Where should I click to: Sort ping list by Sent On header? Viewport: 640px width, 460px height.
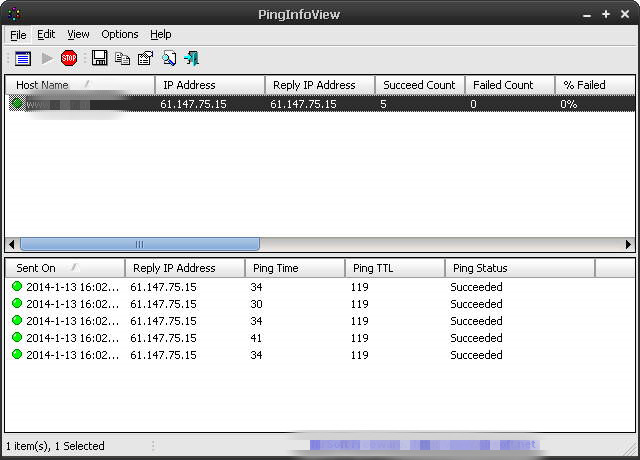65,268
